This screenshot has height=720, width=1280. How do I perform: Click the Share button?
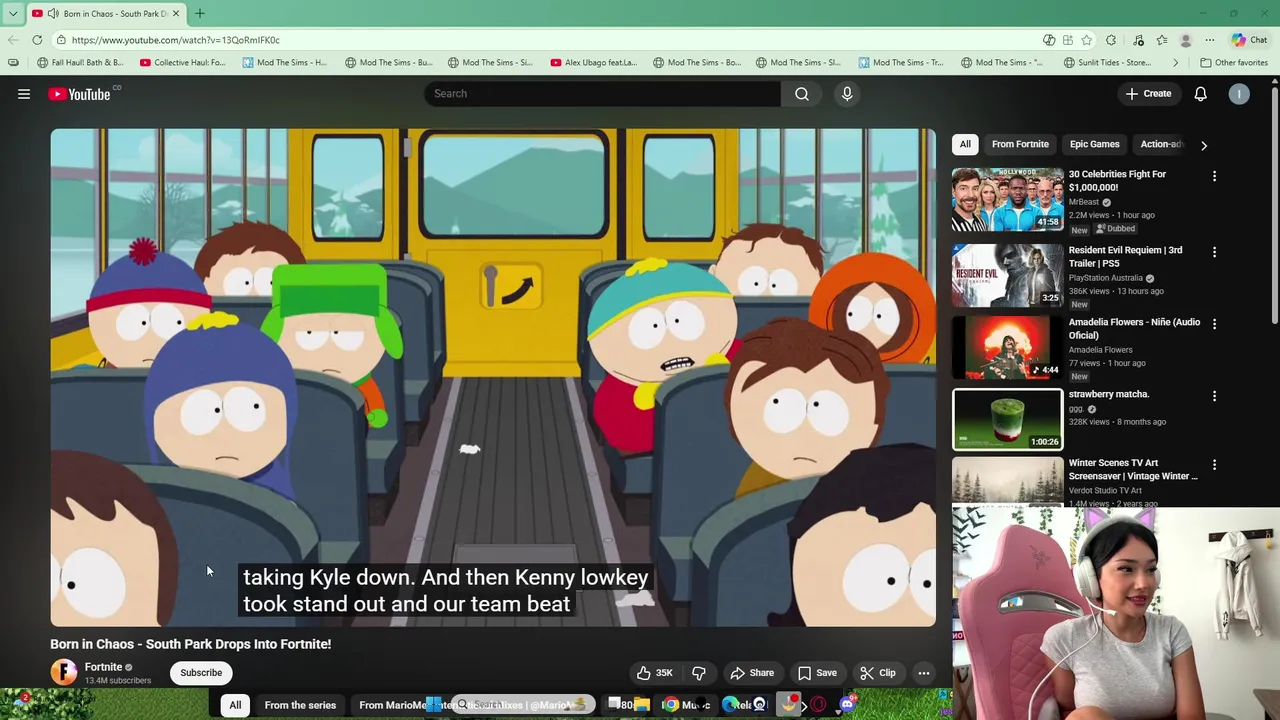pyautogui.click(x=752, y=673)
